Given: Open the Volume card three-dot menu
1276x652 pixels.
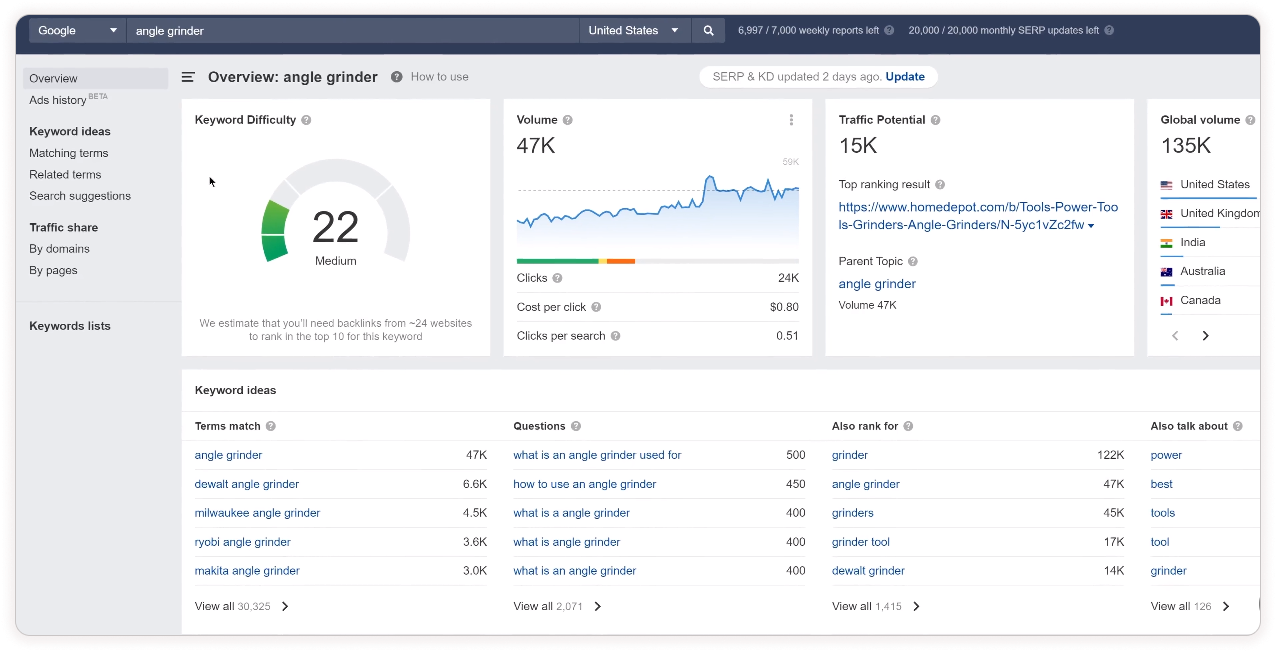Looking at the screenshot, I should click(791, 120).
